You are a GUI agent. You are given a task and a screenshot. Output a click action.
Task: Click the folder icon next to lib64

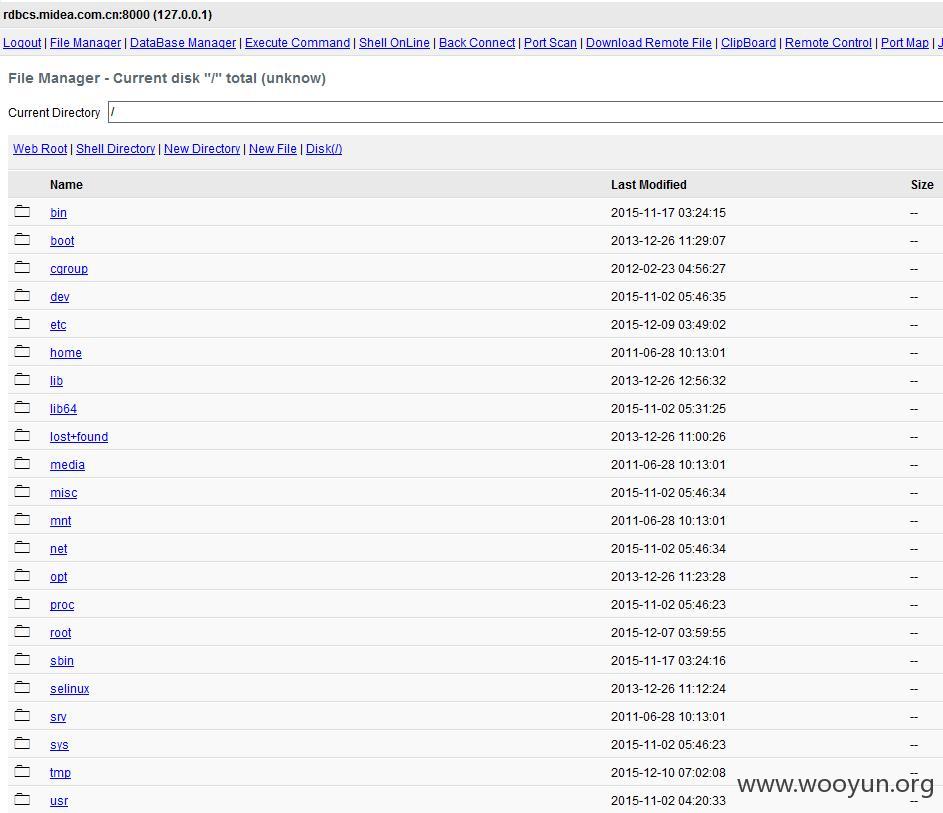point(22,407)
